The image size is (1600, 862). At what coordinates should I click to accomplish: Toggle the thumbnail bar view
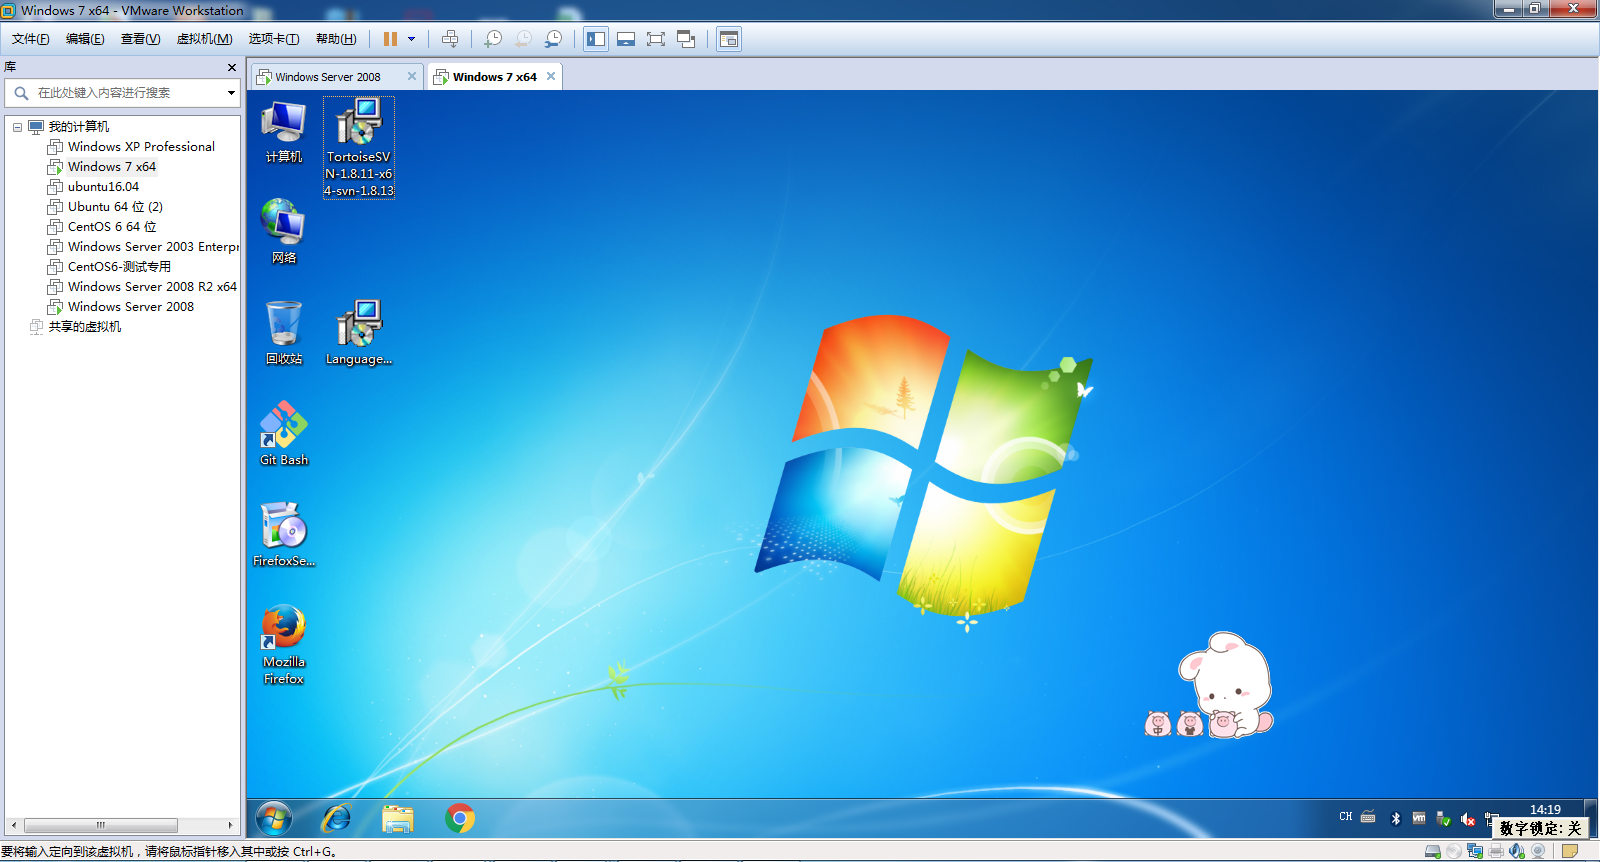[x=626, y=39]
